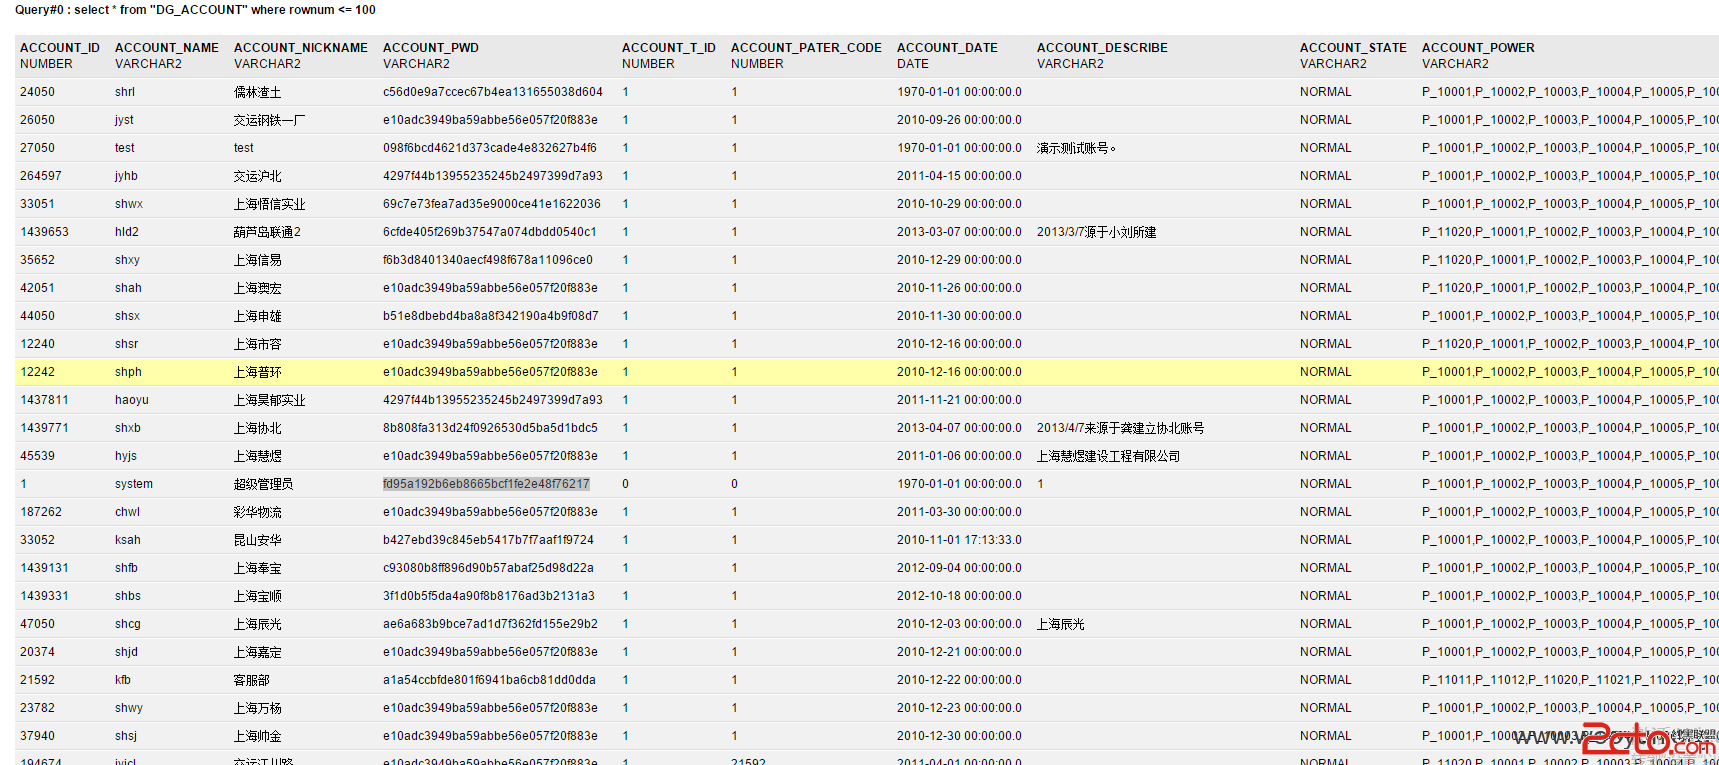This screenshot has width=1719, height=765.
Task: Click account name 'shfb'
Action: coord(126,568)
